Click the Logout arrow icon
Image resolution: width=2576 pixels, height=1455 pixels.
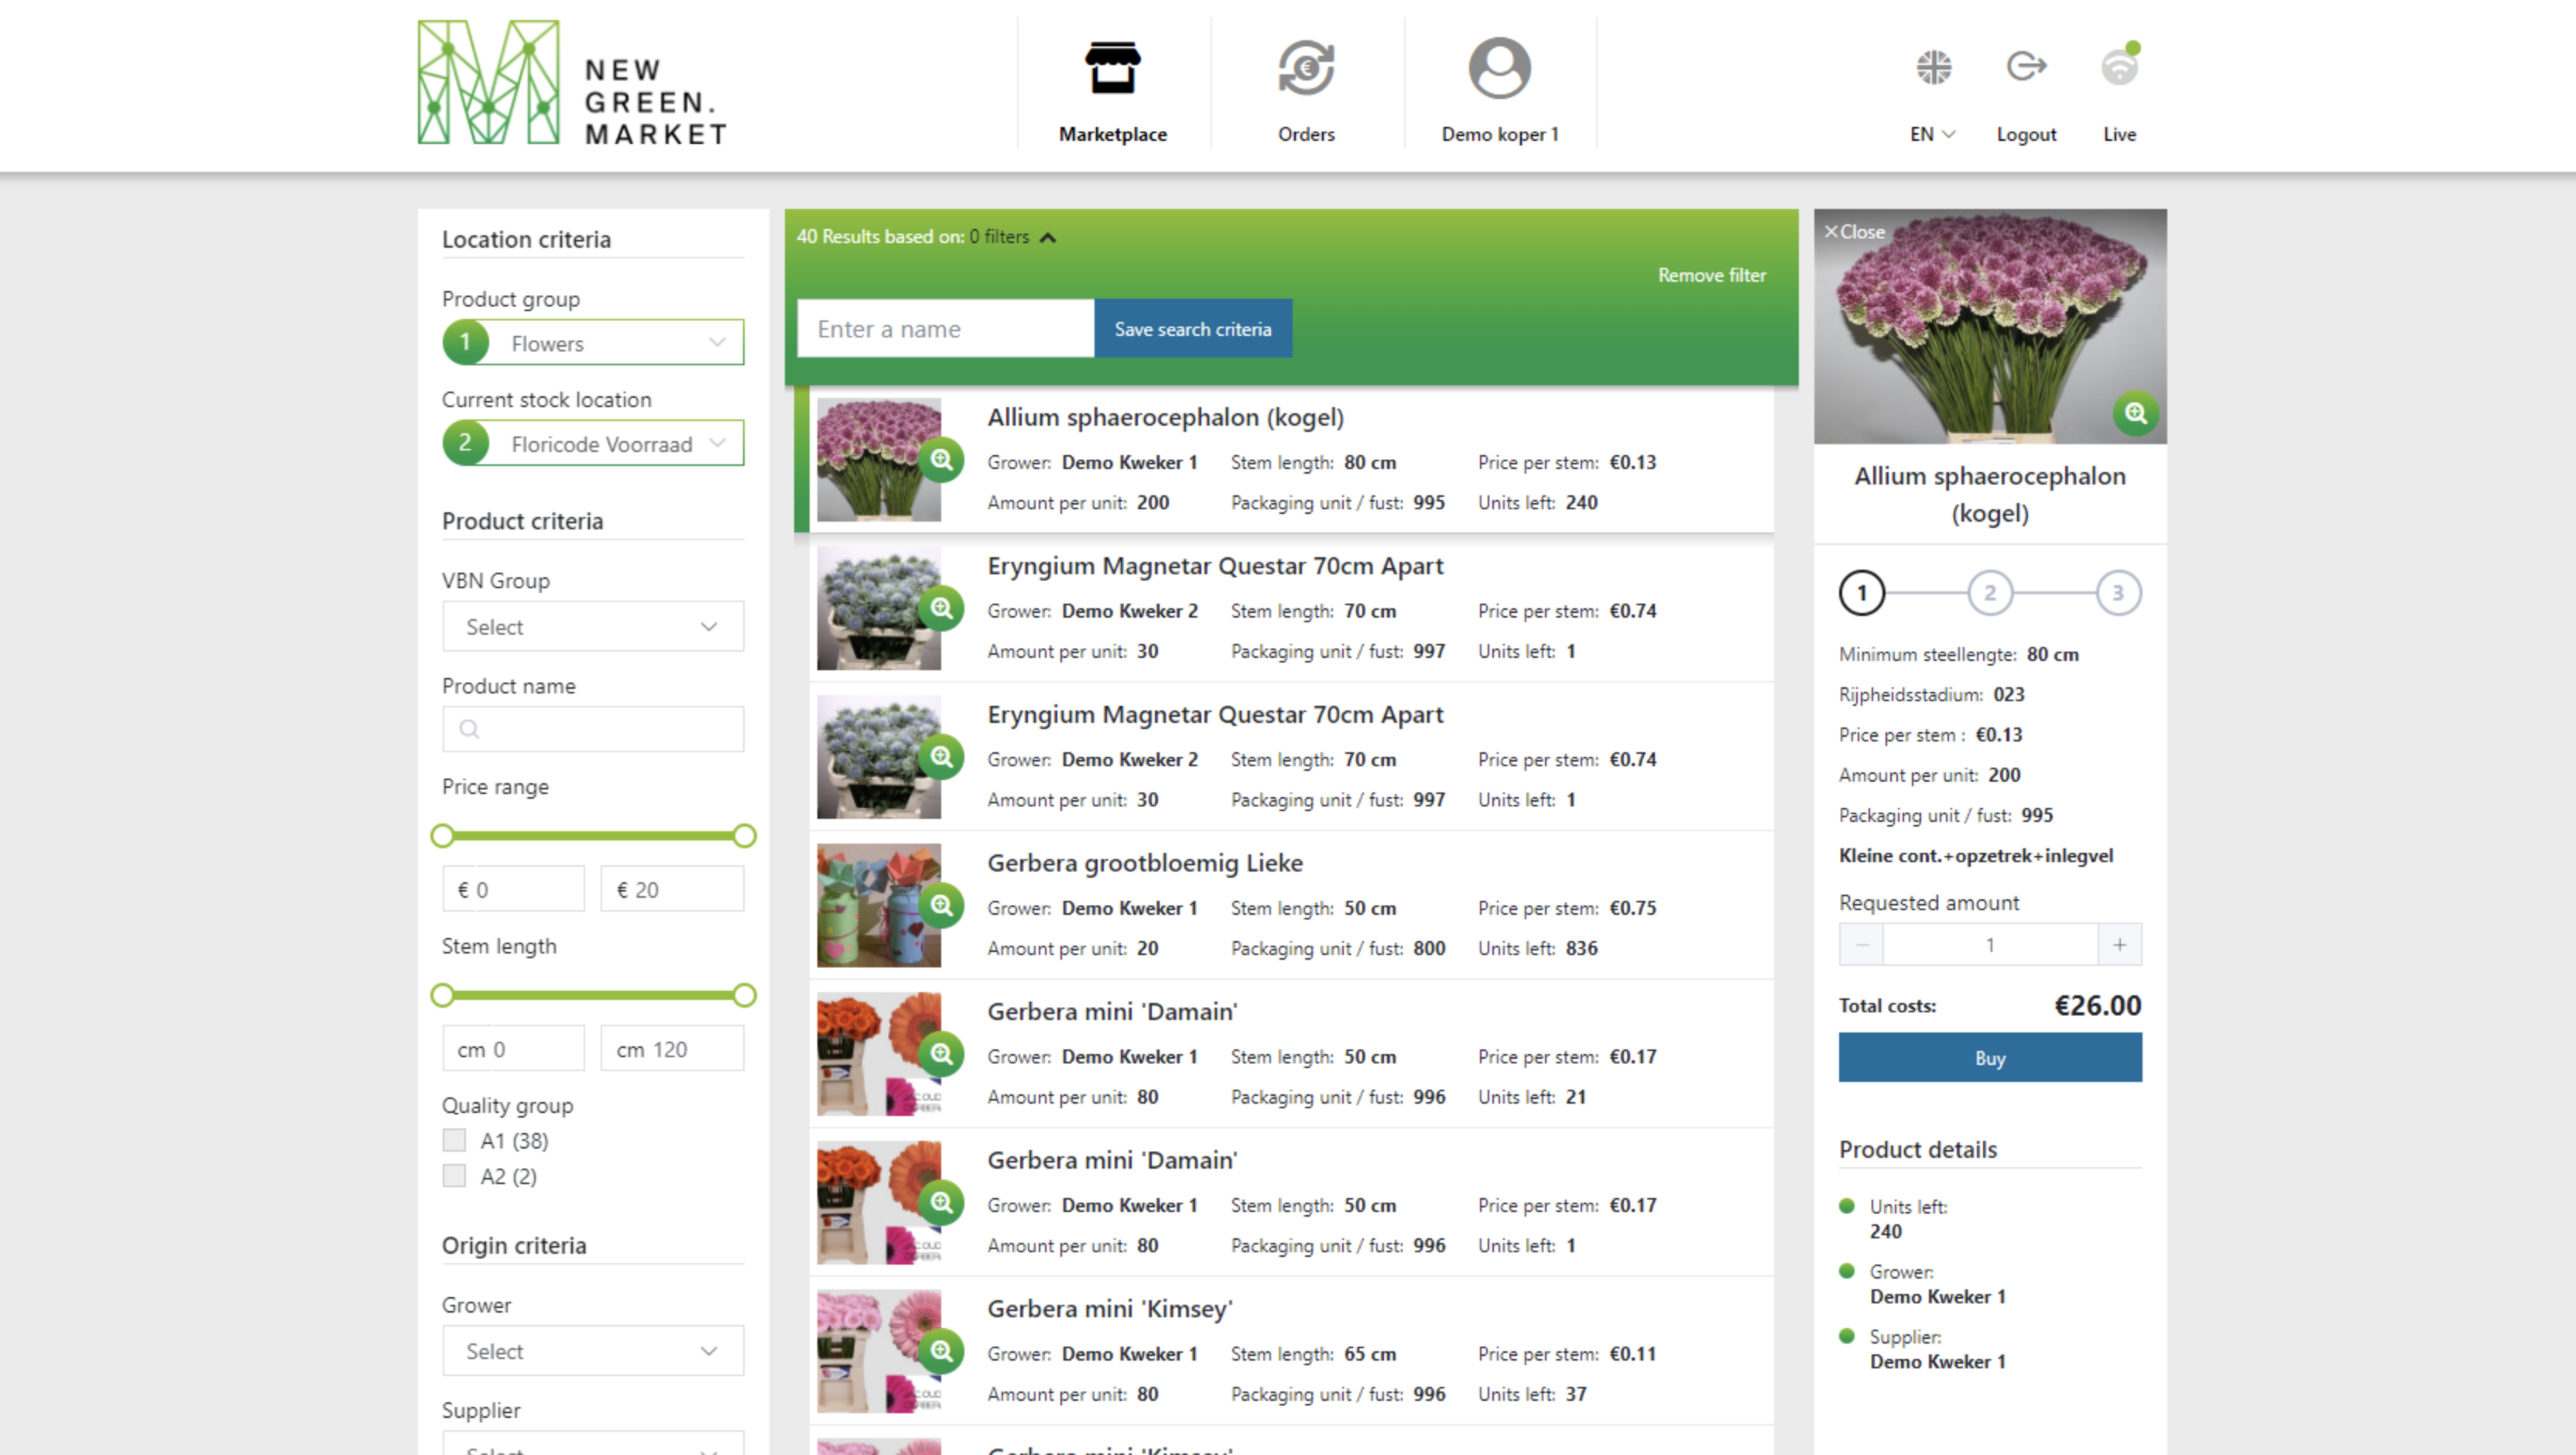(2026, 67)
